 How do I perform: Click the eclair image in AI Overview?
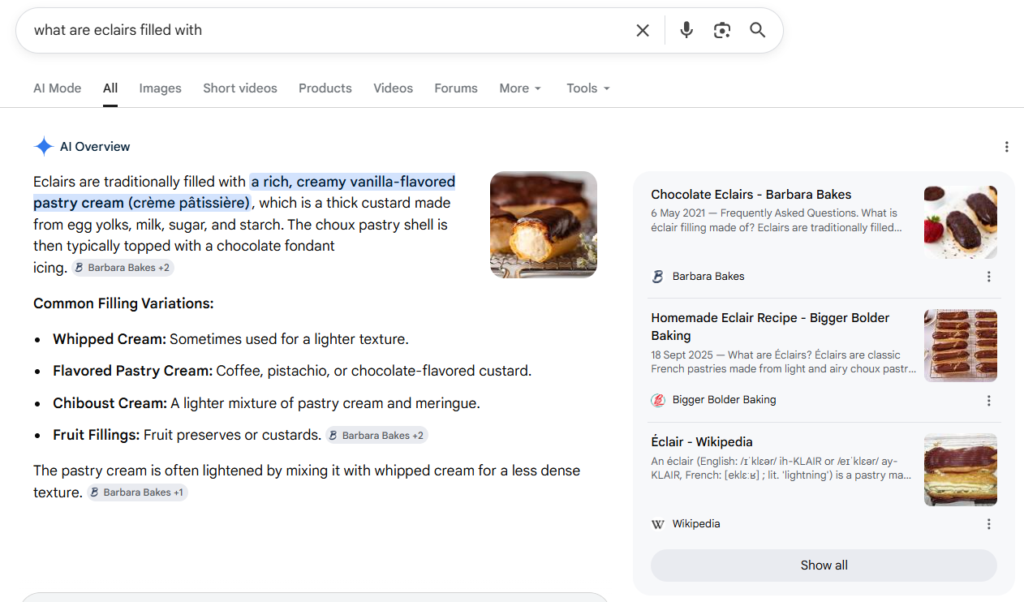point(543,225)
